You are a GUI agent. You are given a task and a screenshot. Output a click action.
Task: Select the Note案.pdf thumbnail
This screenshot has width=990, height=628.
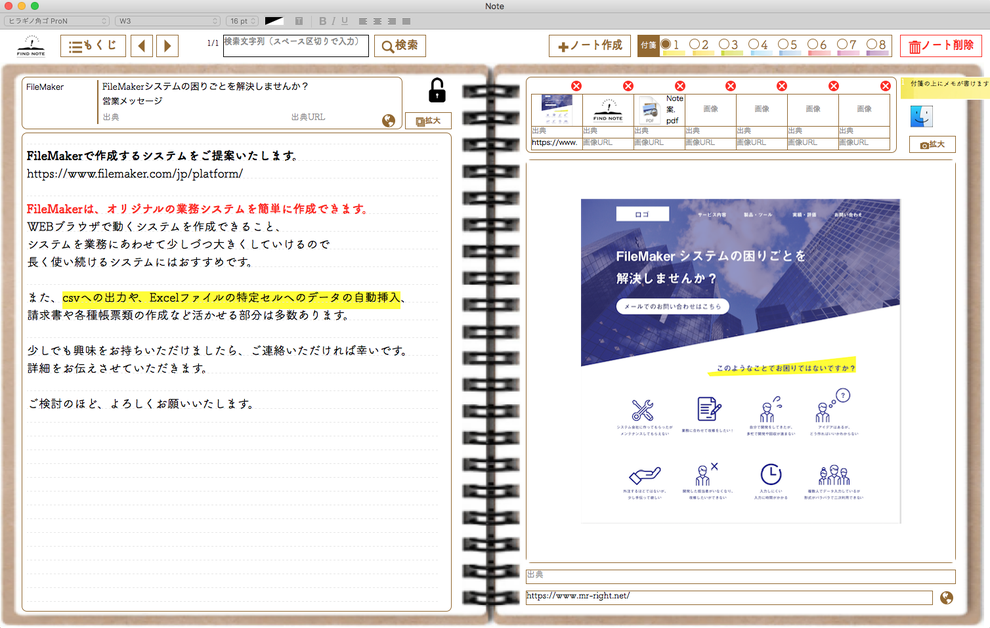coord(660,110)
